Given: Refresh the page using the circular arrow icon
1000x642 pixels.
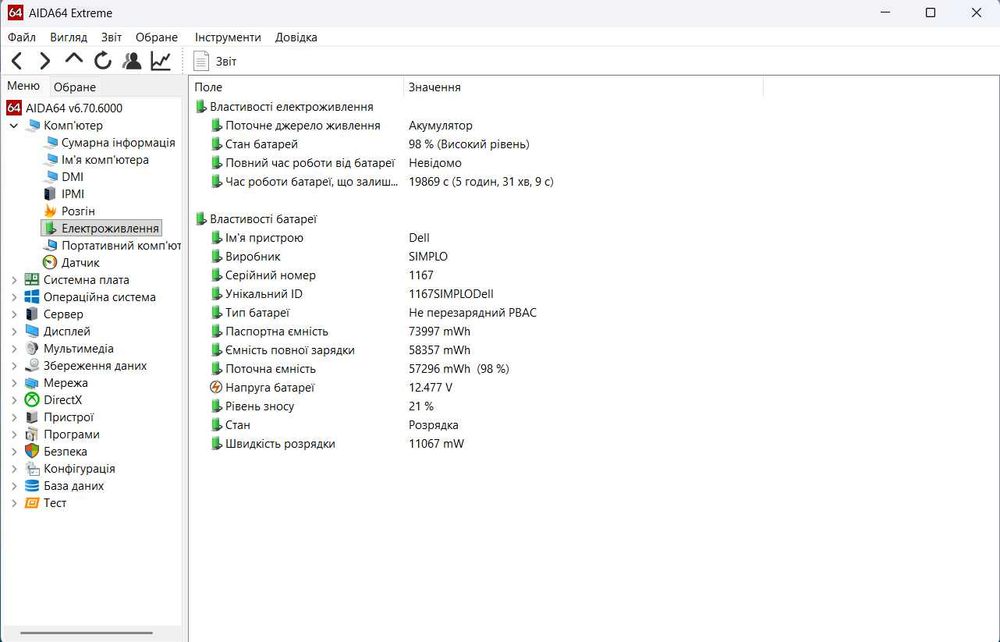Looking at the screenshot, I should [103, 61].
